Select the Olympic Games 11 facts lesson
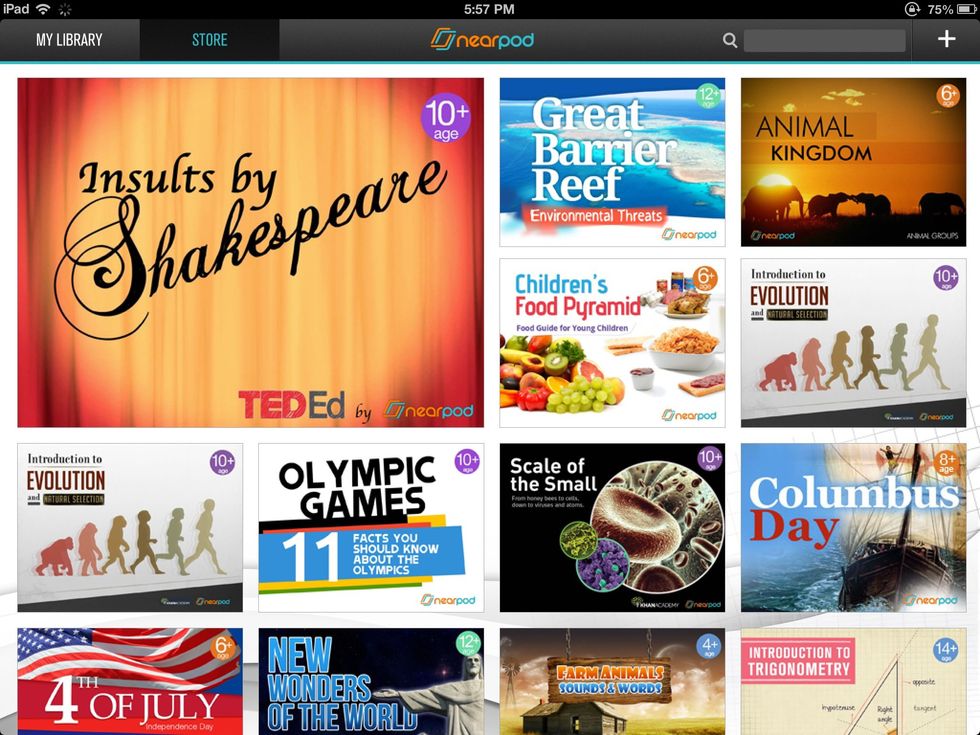The height and width of the screenshot is (735, 980). [371, 528]
